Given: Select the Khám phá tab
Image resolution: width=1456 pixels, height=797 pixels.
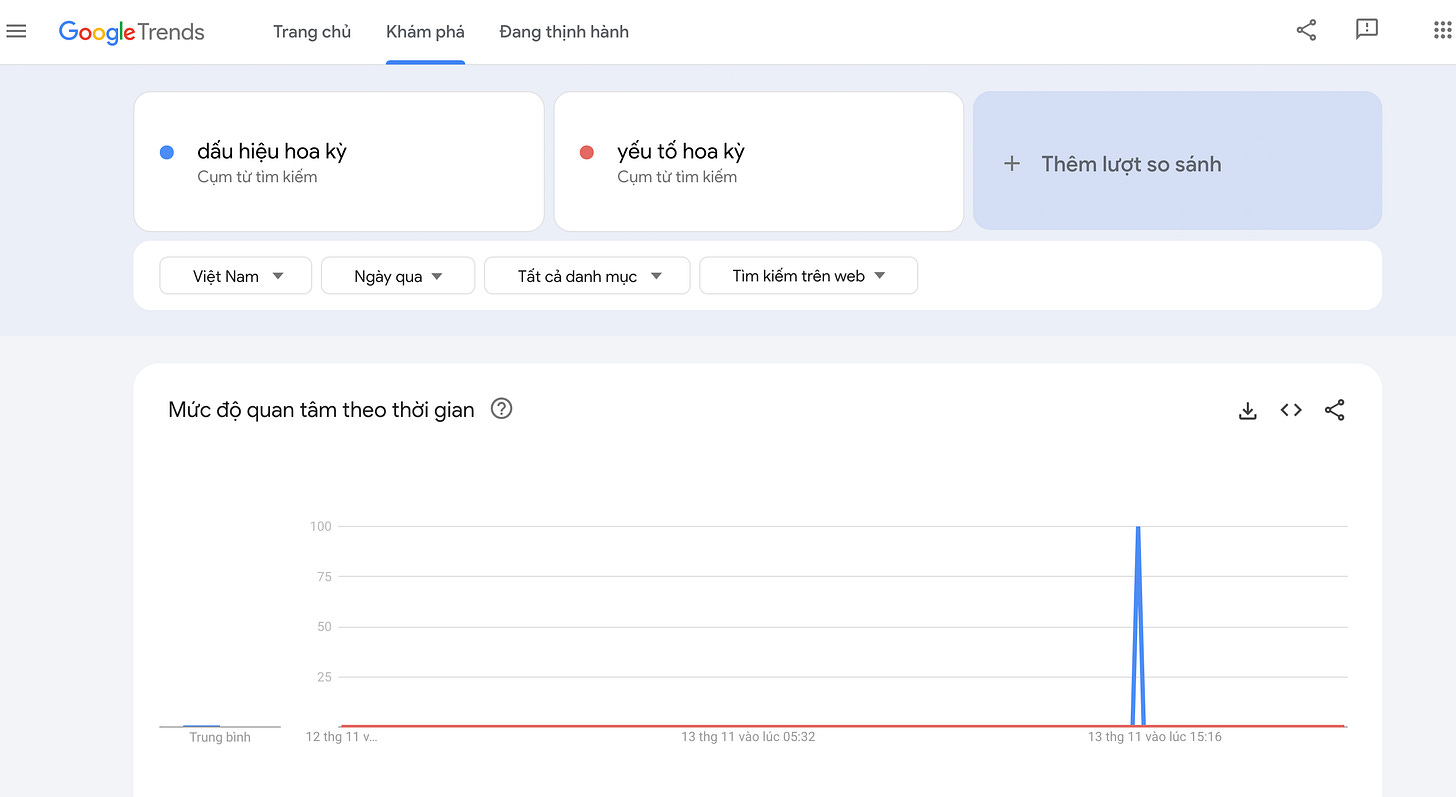Looking at the screenshot, I should (425, 32).
